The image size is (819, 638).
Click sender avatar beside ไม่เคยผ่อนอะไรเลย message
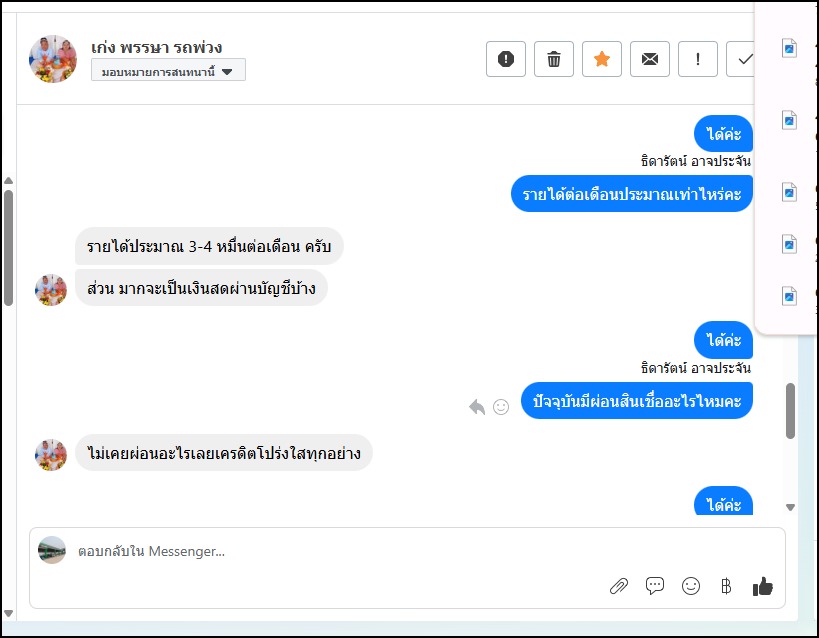[51, 455]
